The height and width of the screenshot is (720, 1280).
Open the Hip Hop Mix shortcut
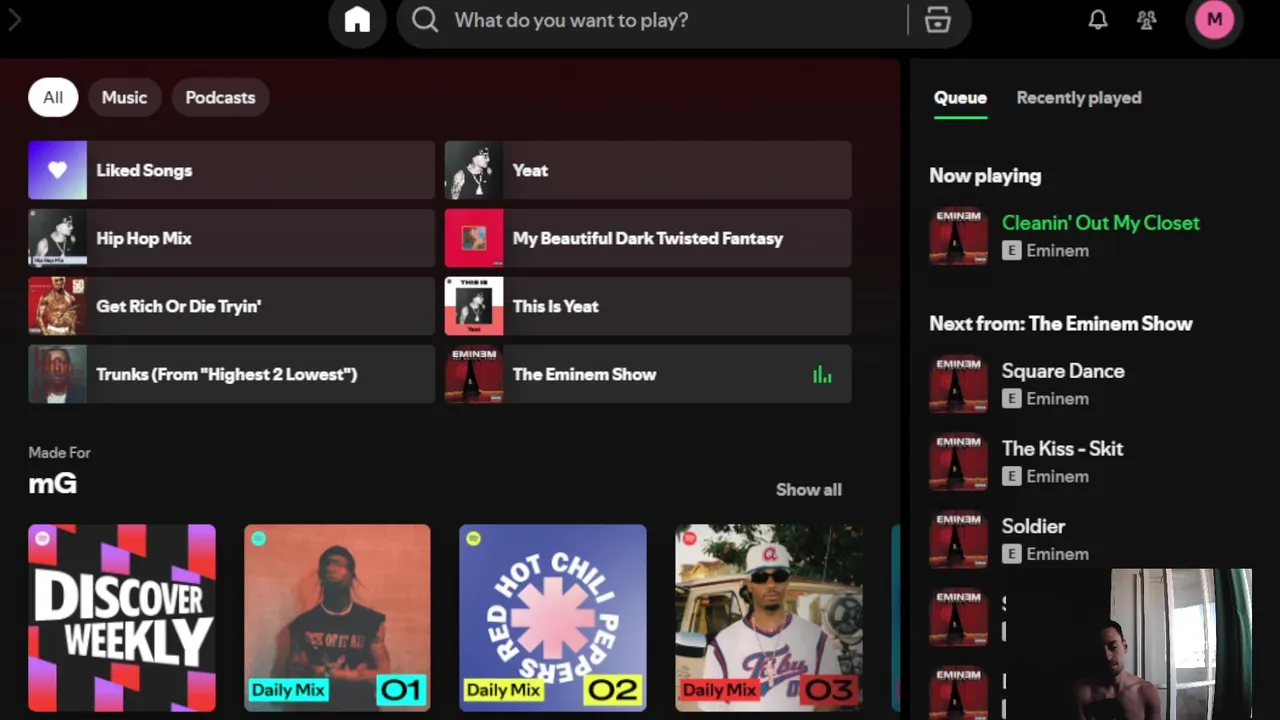coord(231,238)
